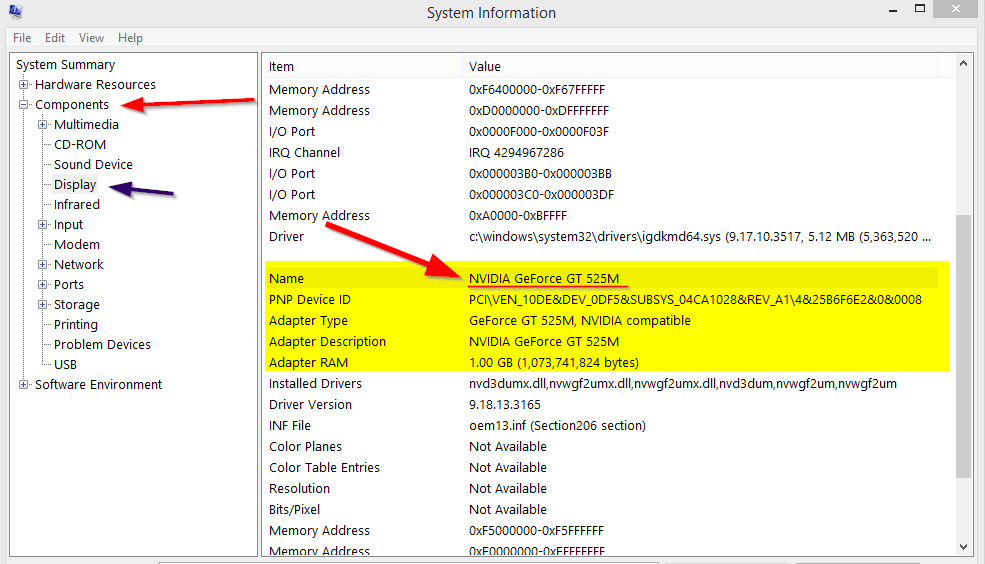
Task: Select Modem in the tree
Action: coord(77,244)
